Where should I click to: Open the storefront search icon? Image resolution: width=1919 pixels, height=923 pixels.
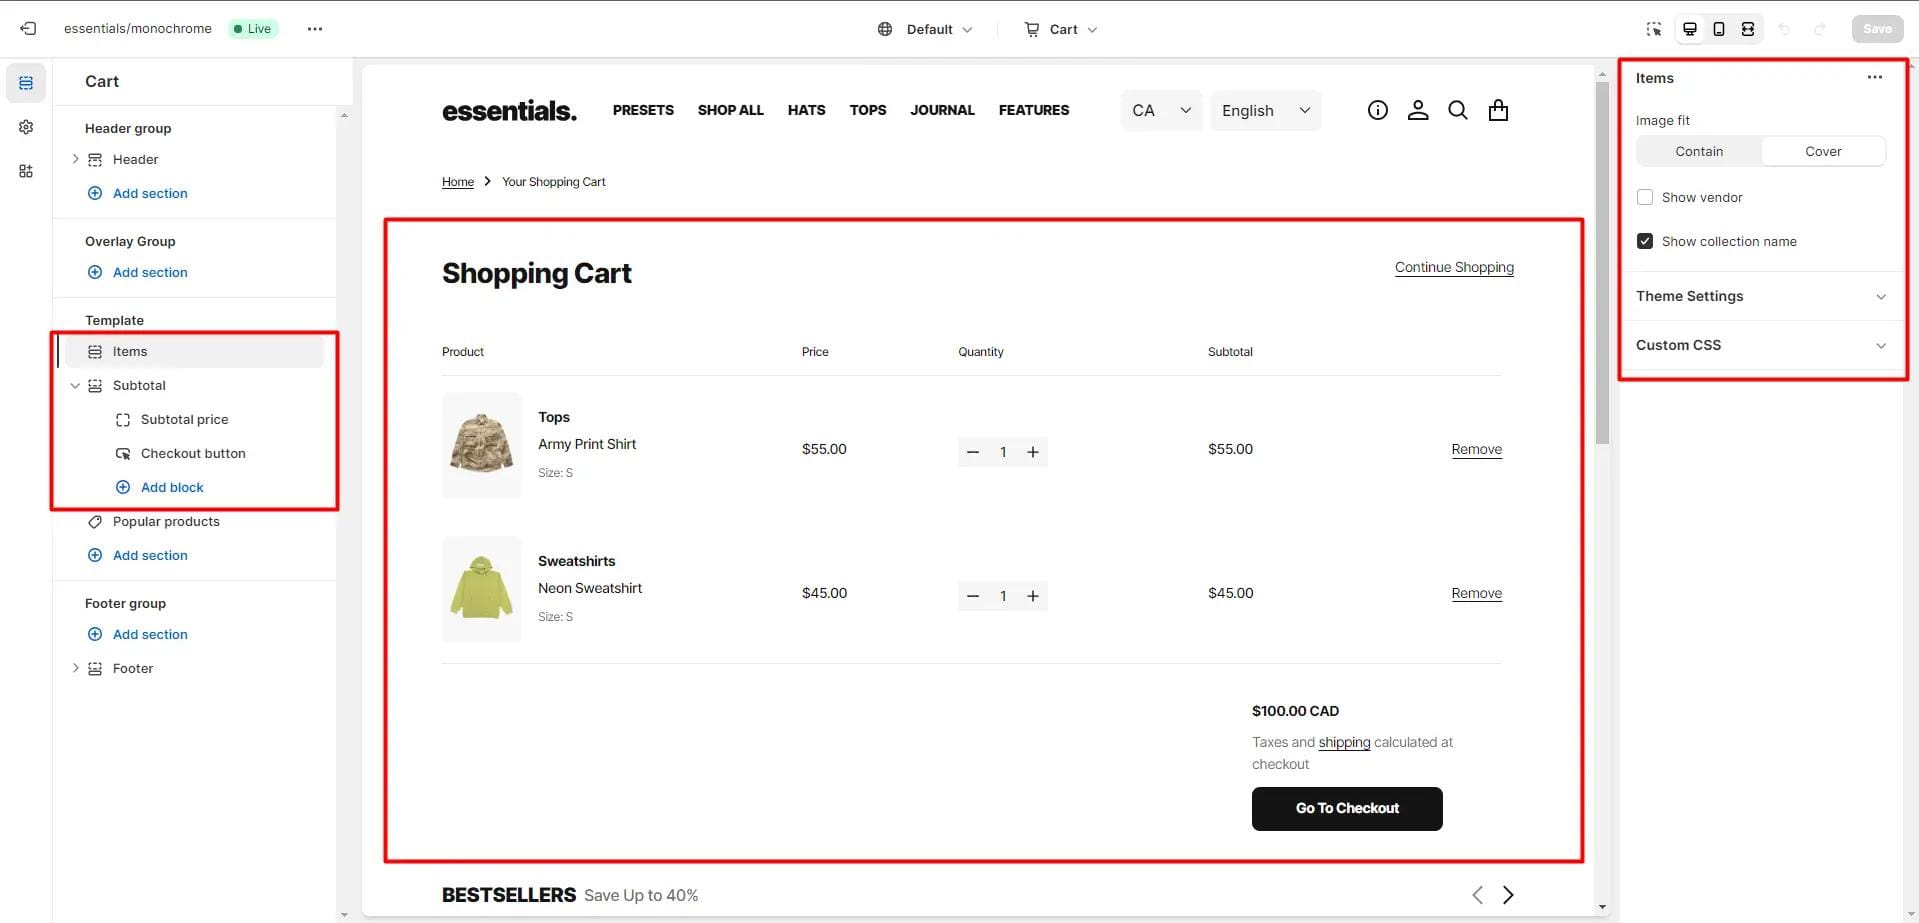pyautogui.click(x=1458, y=110)
